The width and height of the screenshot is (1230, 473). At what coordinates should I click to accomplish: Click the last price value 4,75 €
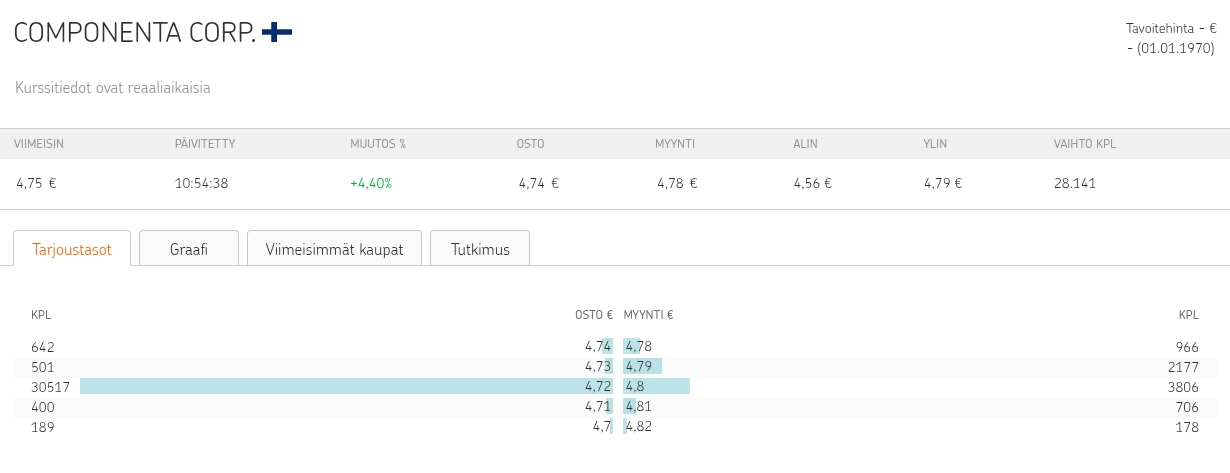point(36,184)
